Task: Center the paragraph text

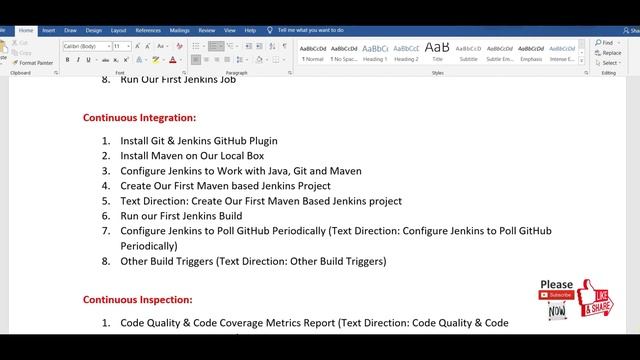Action: (x=207, y=60)
